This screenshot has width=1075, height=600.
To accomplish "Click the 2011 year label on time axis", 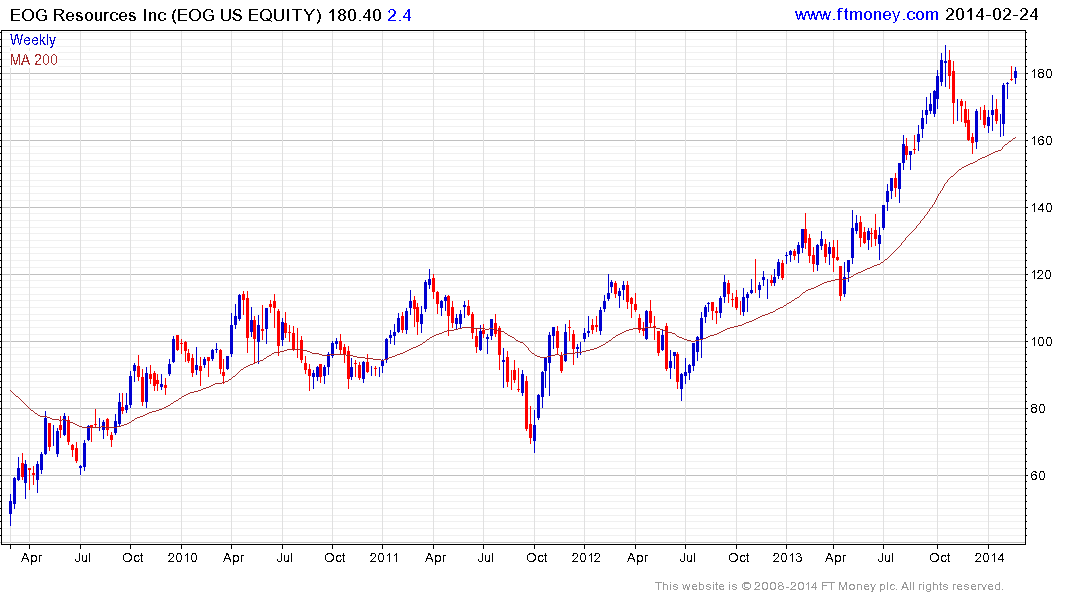I will [x=383, y=557].
